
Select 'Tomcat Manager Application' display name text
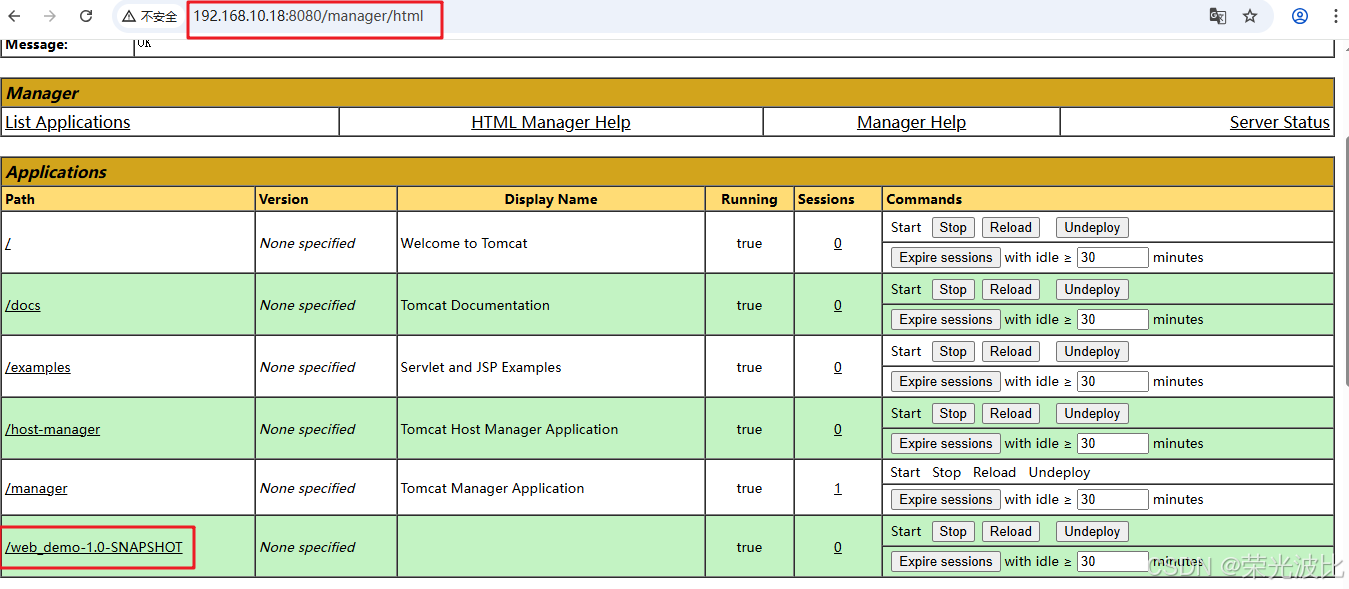pos(492,488)
